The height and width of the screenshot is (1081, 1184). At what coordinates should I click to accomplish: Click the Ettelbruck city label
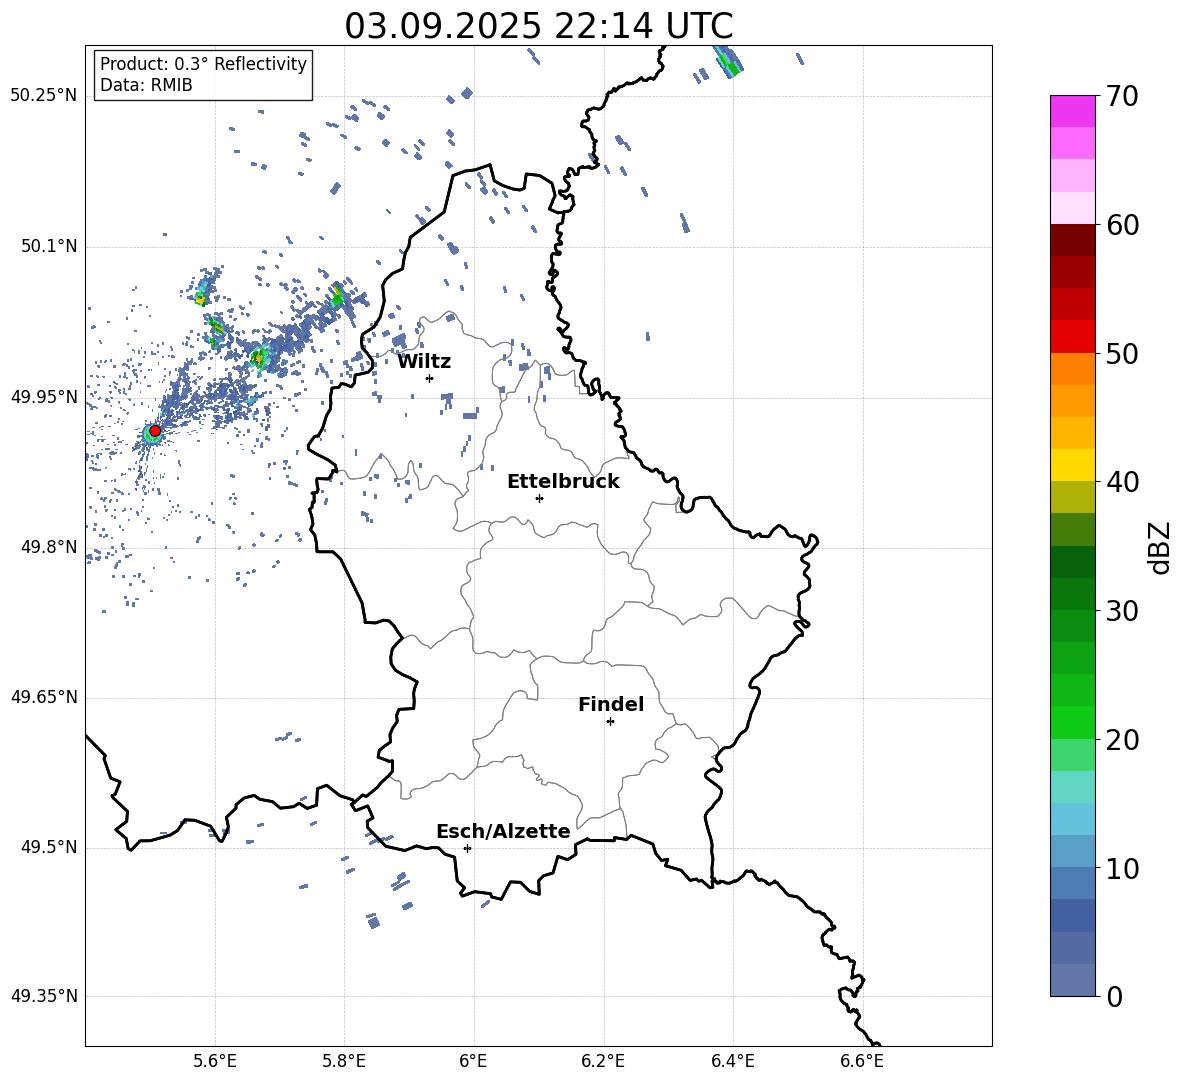tap(563, 482)
